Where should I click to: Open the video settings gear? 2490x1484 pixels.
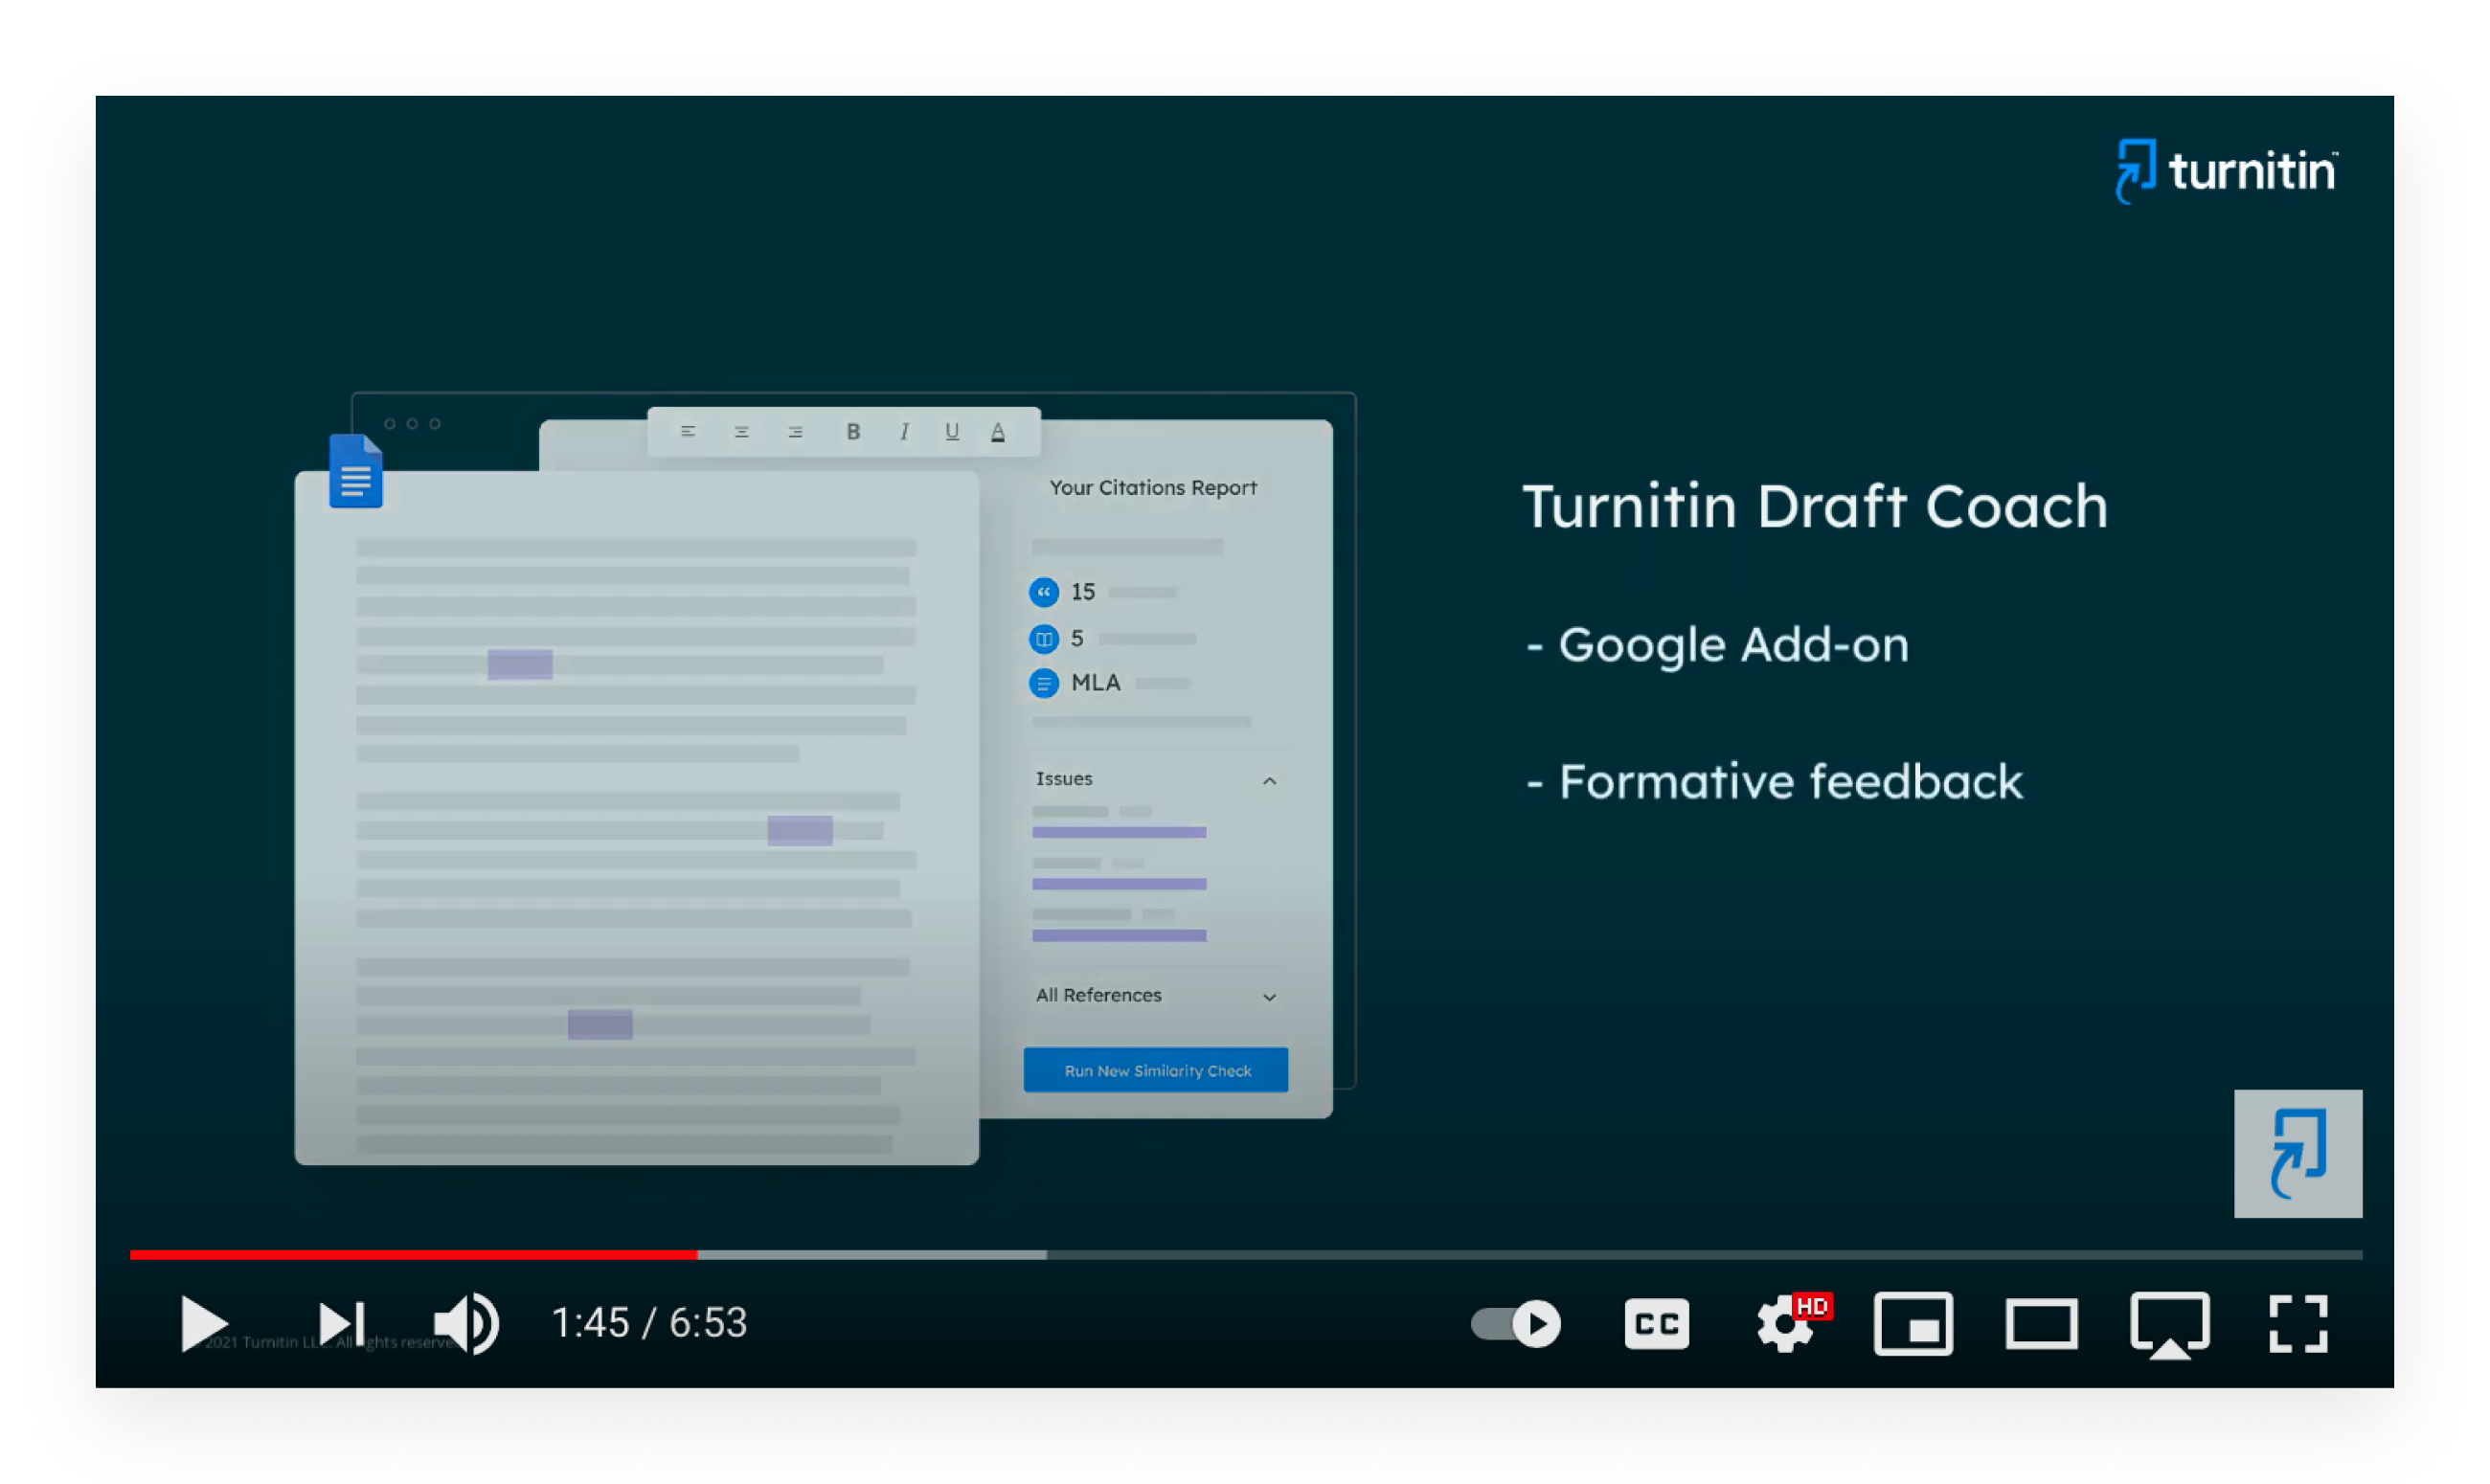click(x=1785, y=1323)
